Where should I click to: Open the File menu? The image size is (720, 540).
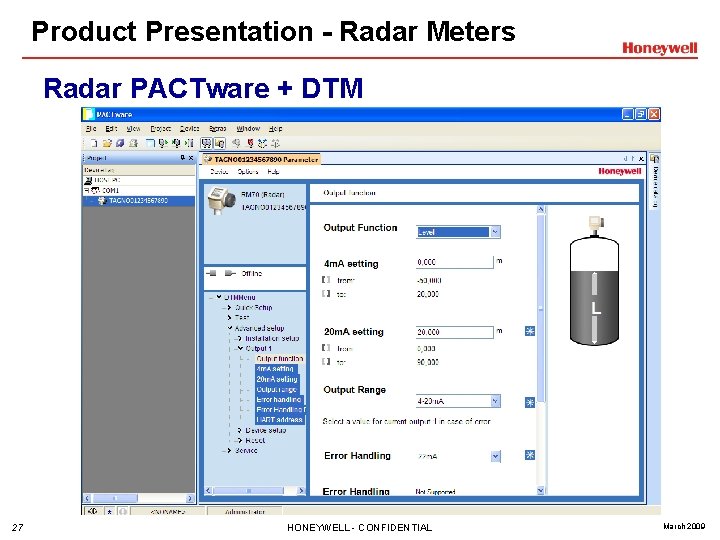(x=91, y=129)
